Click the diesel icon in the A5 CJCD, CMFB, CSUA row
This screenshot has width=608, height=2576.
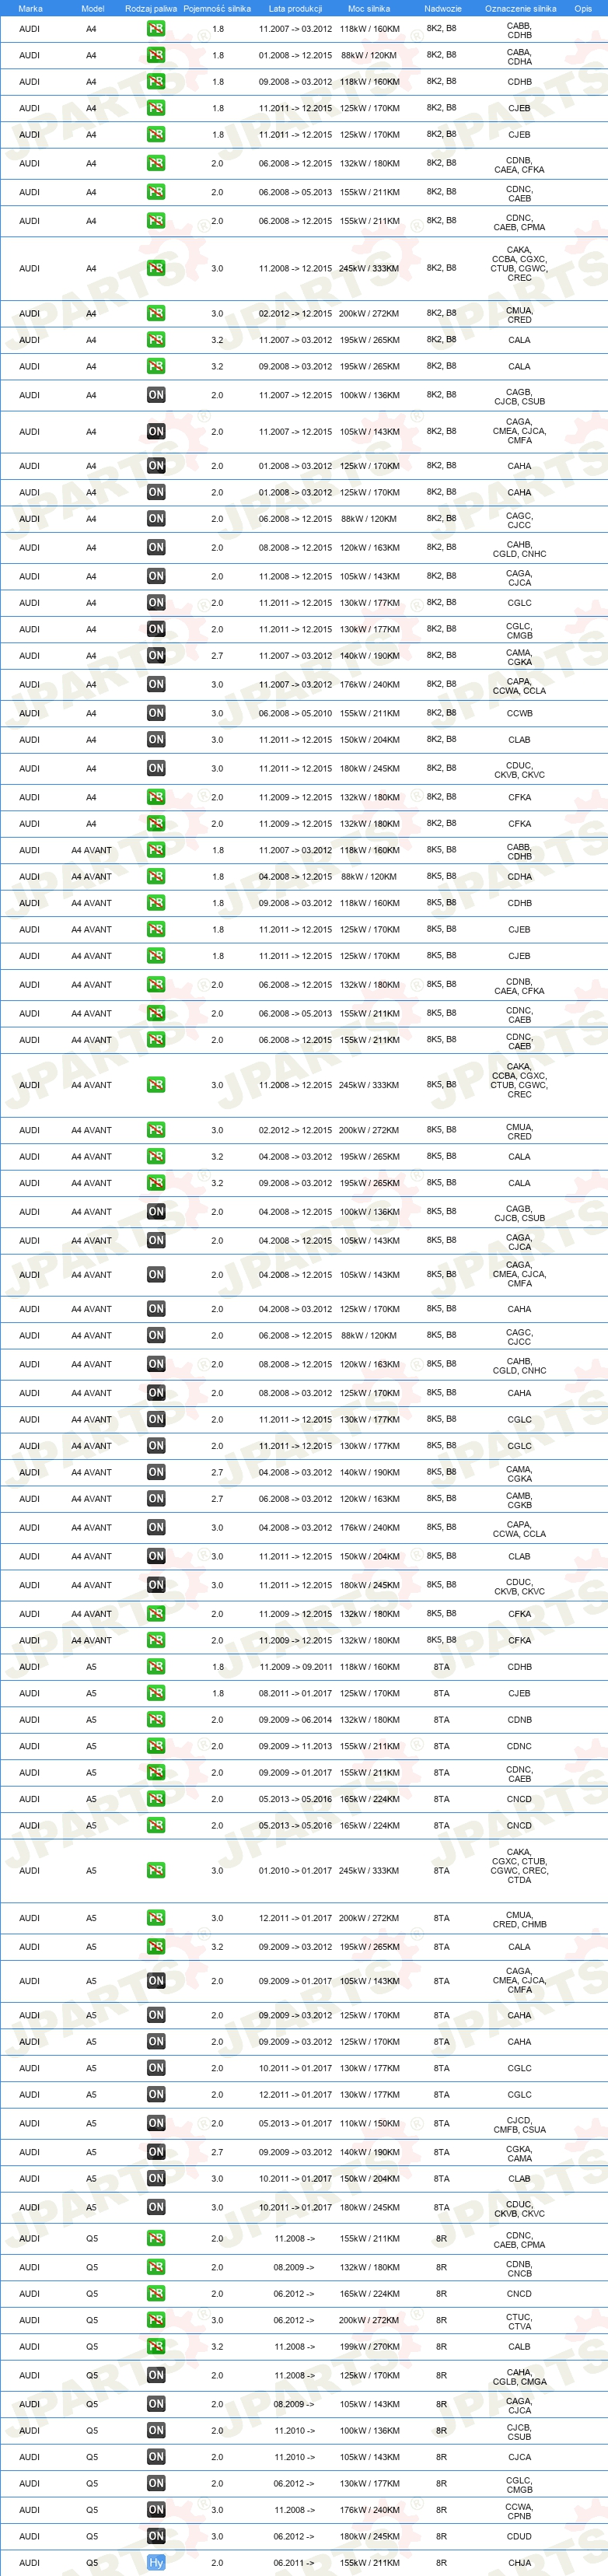(x=156, y=2123)
